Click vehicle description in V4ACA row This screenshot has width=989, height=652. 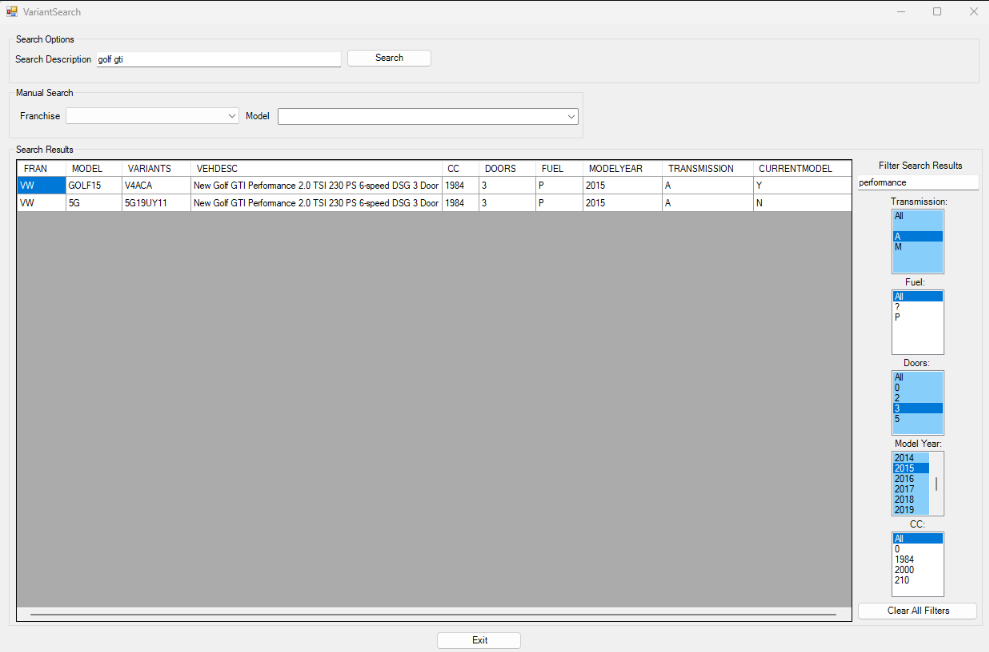(317, 185)
